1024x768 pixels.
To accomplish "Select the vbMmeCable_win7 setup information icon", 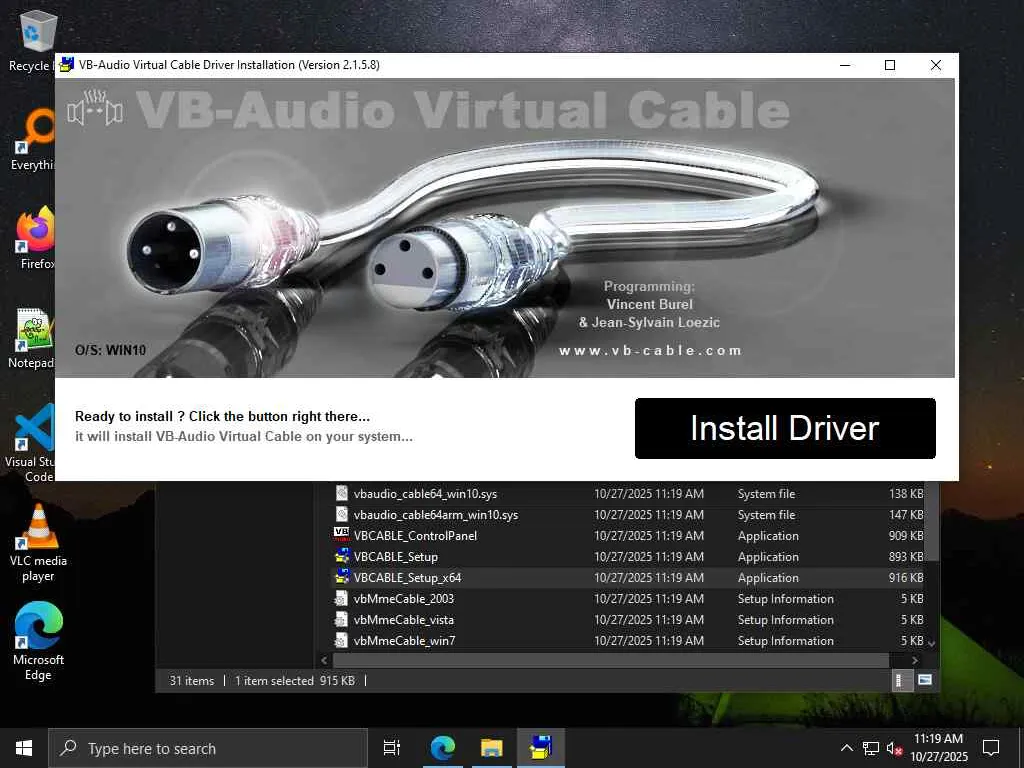I will [x=341, y=640].
